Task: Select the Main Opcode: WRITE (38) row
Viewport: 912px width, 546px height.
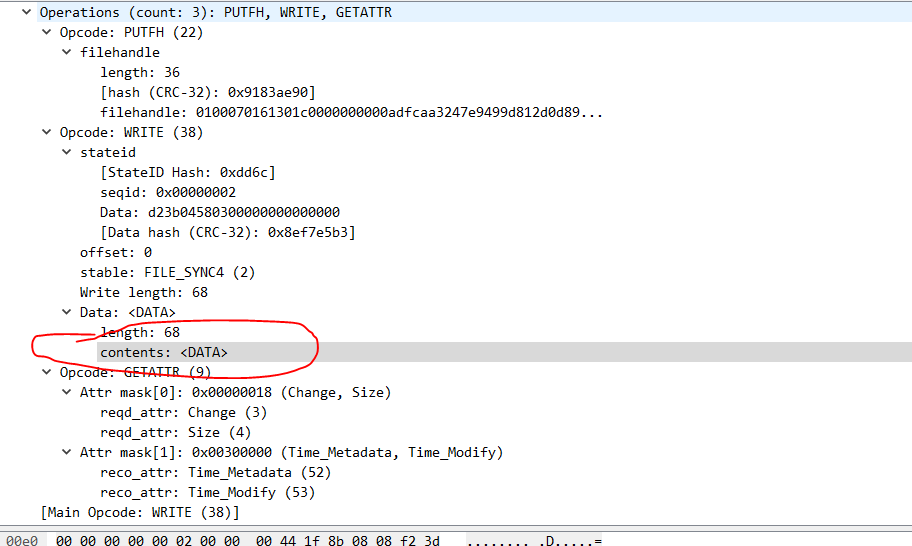Action: [140, 512]
